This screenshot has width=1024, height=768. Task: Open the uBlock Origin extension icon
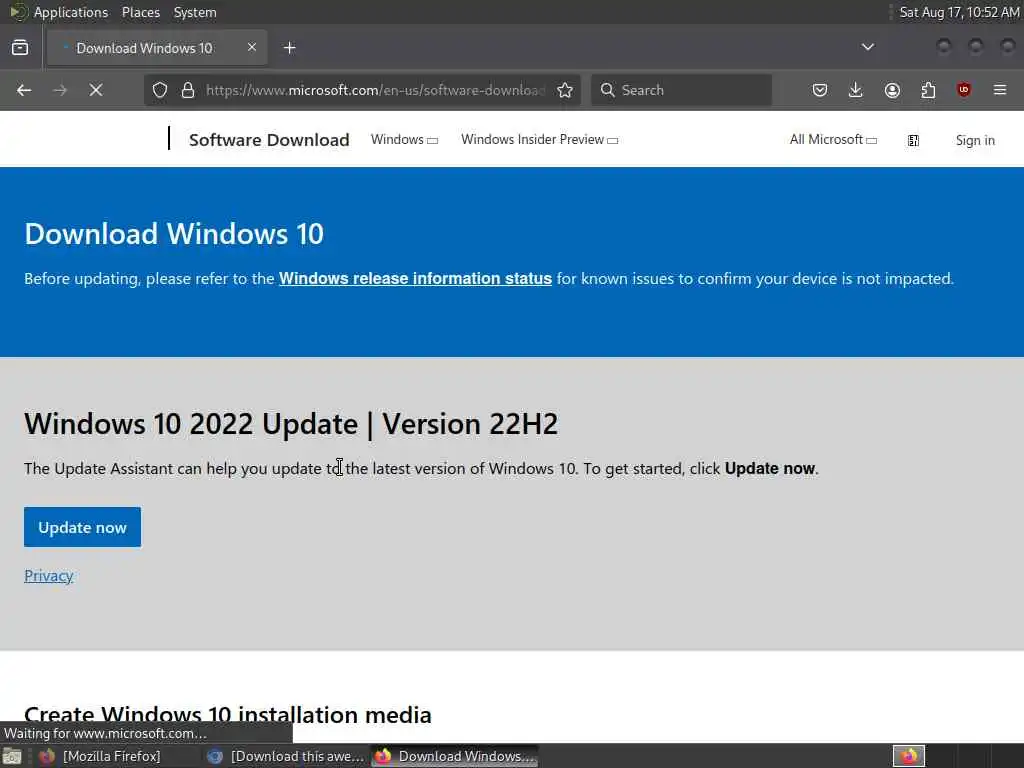coord(964,90)
